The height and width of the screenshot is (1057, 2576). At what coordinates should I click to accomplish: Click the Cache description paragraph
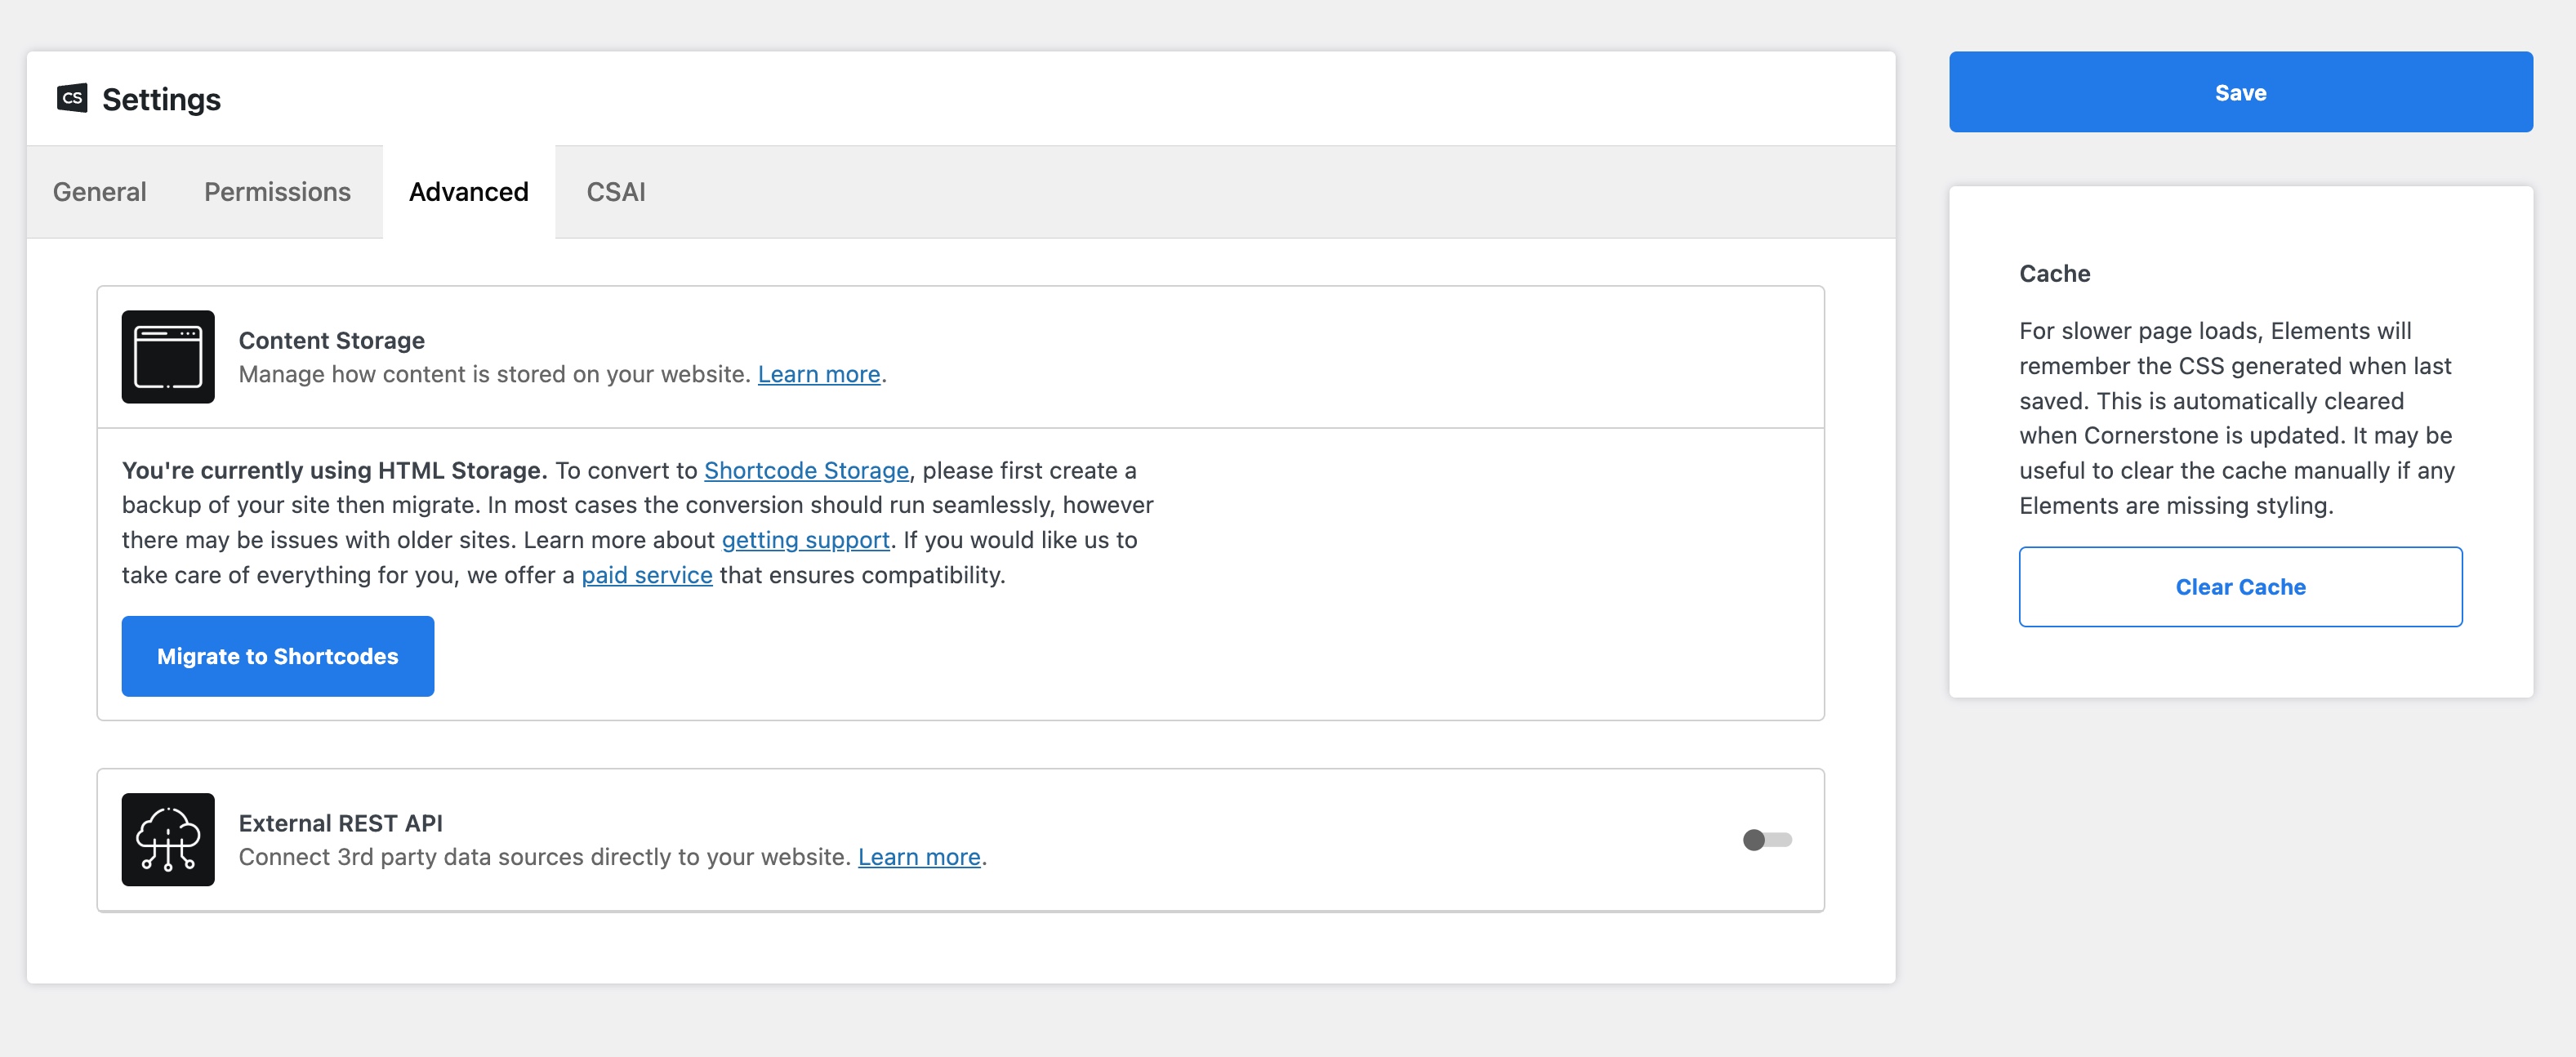(2236, 418)
